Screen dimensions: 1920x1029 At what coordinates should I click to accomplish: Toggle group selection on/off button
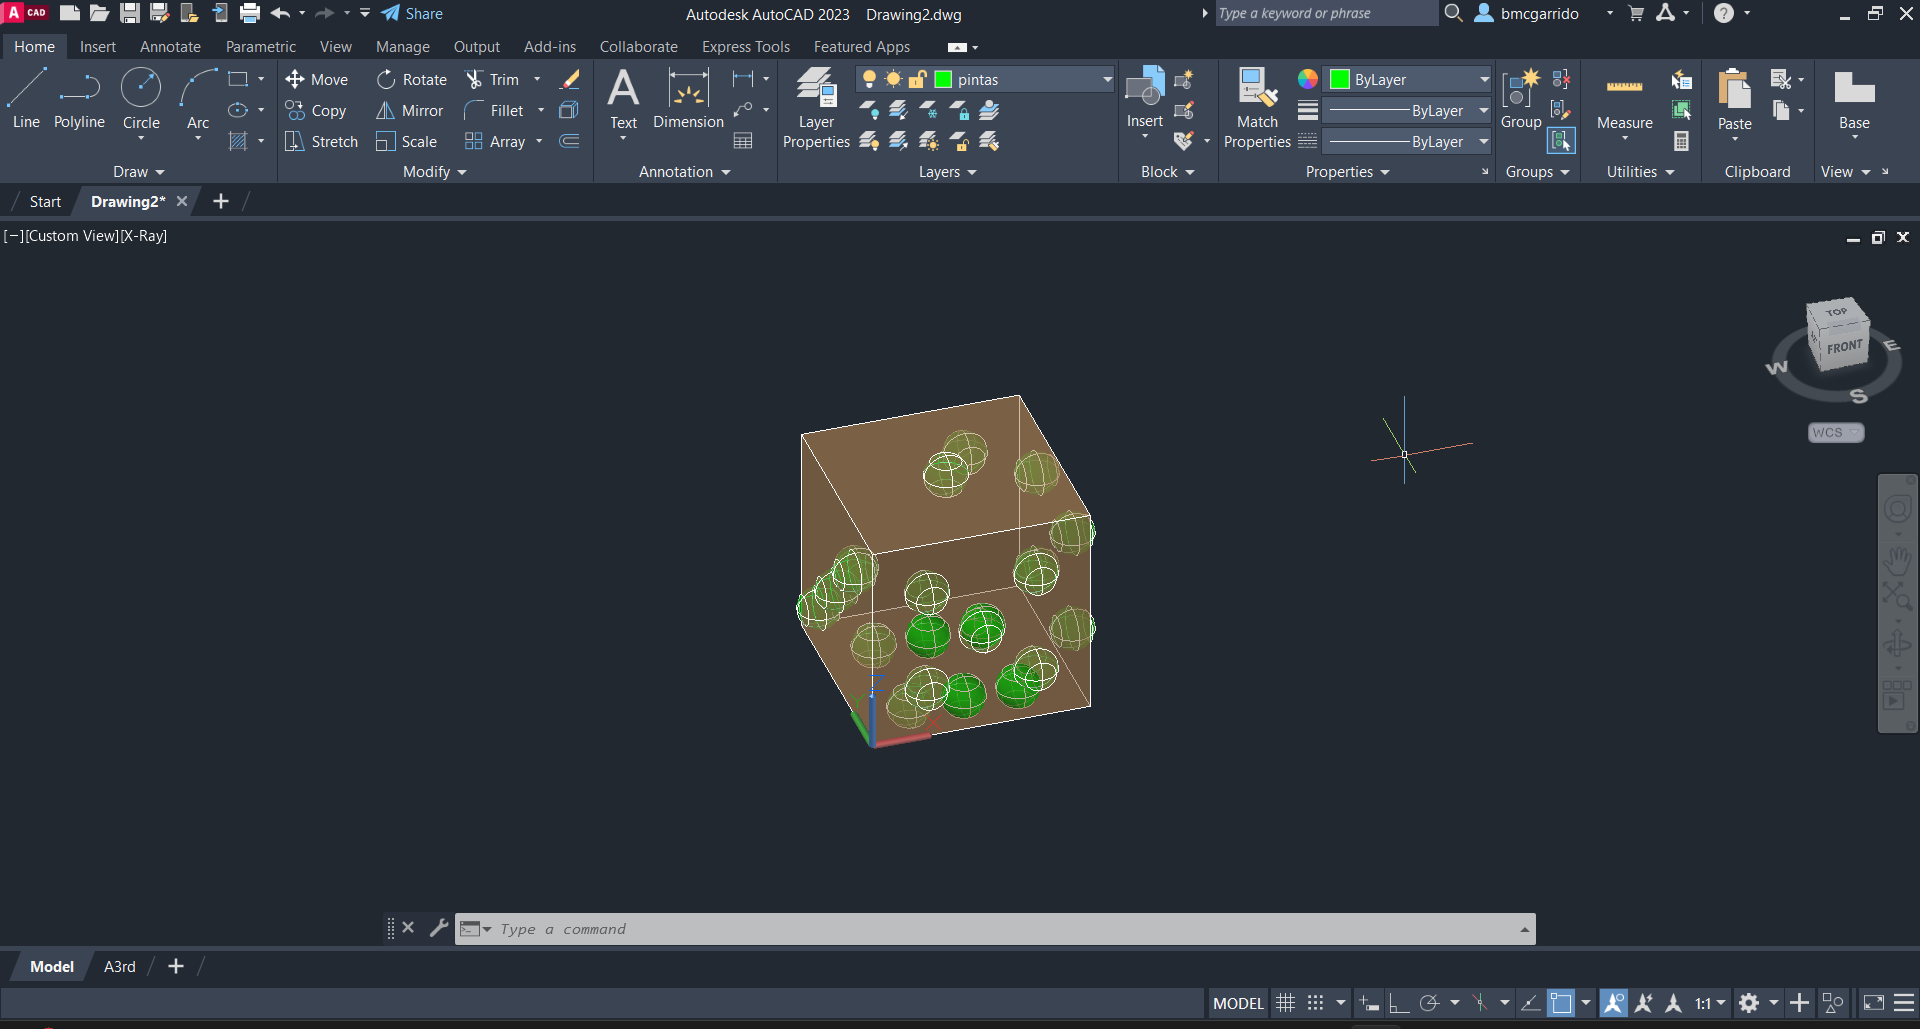(x=1561, y=142)
